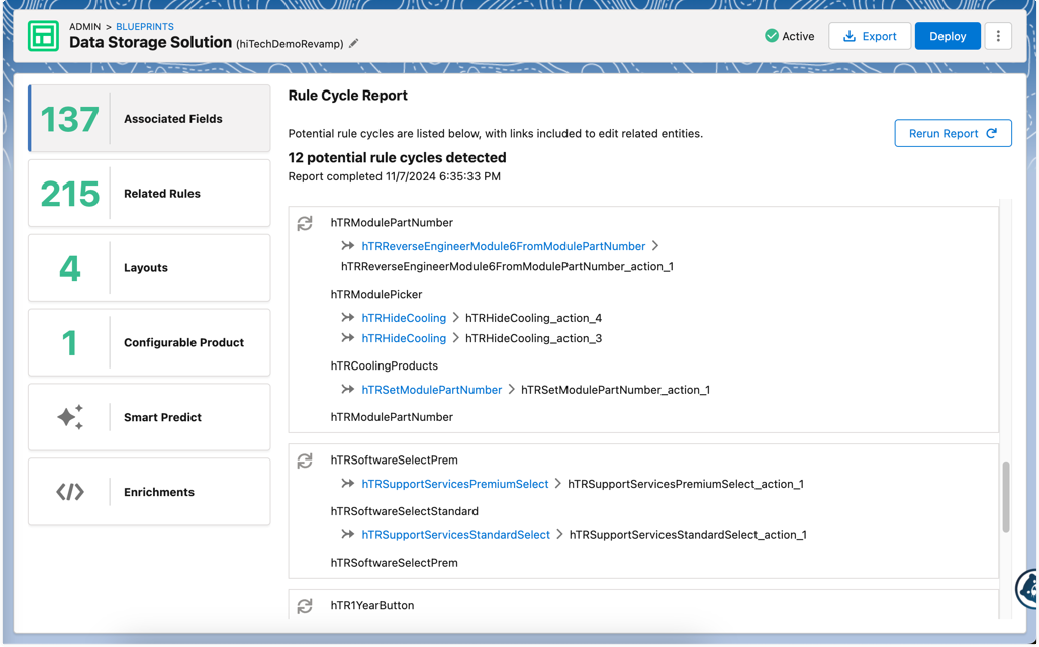Export the blueprint
Viewport: 1039px width, 647px height.
[x=869, y=36]
